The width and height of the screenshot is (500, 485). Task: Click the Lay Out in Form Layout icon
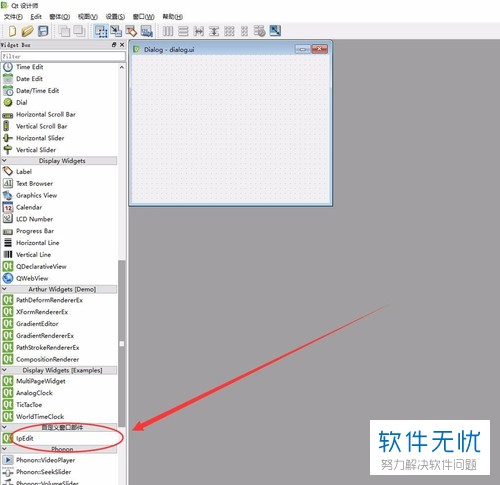[244, 31]
